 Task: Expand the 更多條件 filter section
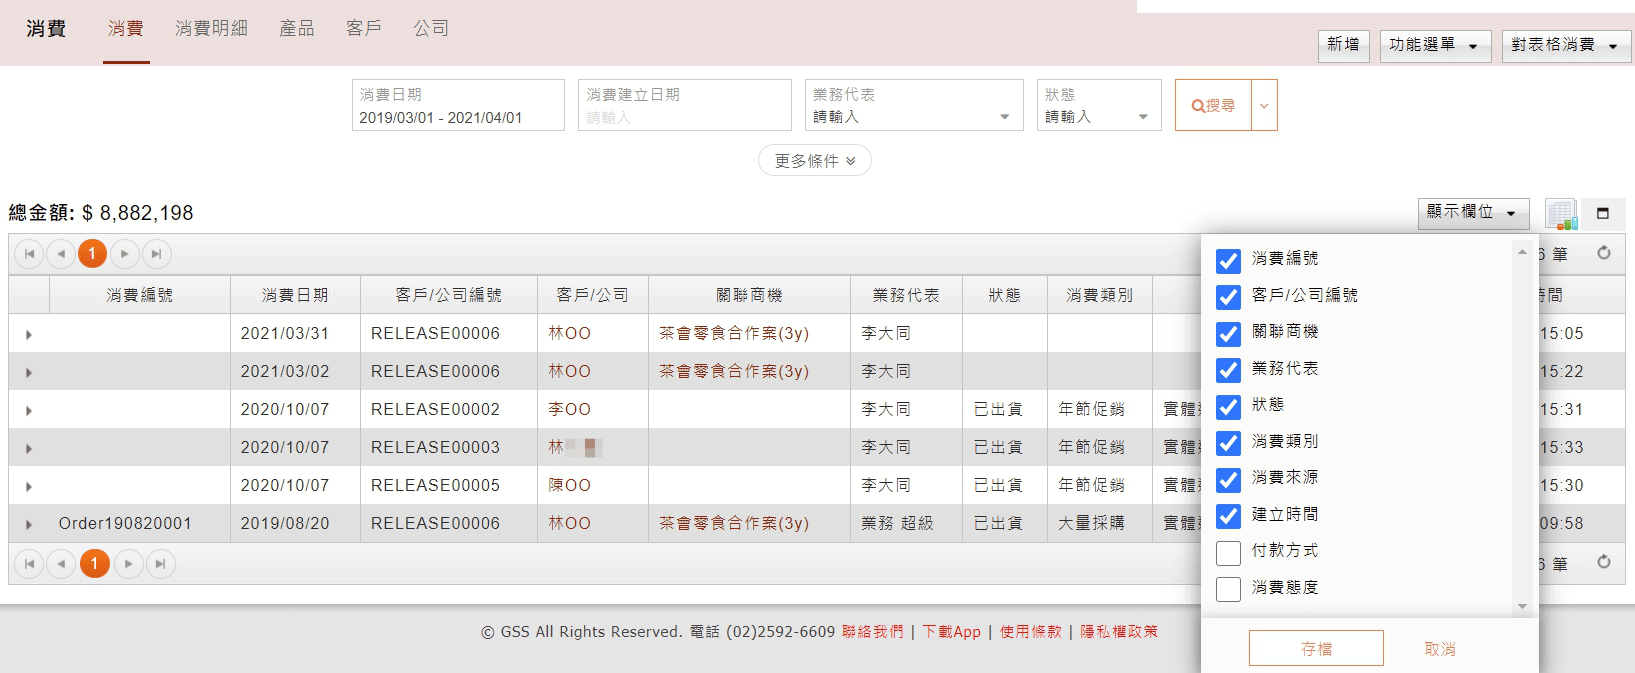(x=814, y=161)
